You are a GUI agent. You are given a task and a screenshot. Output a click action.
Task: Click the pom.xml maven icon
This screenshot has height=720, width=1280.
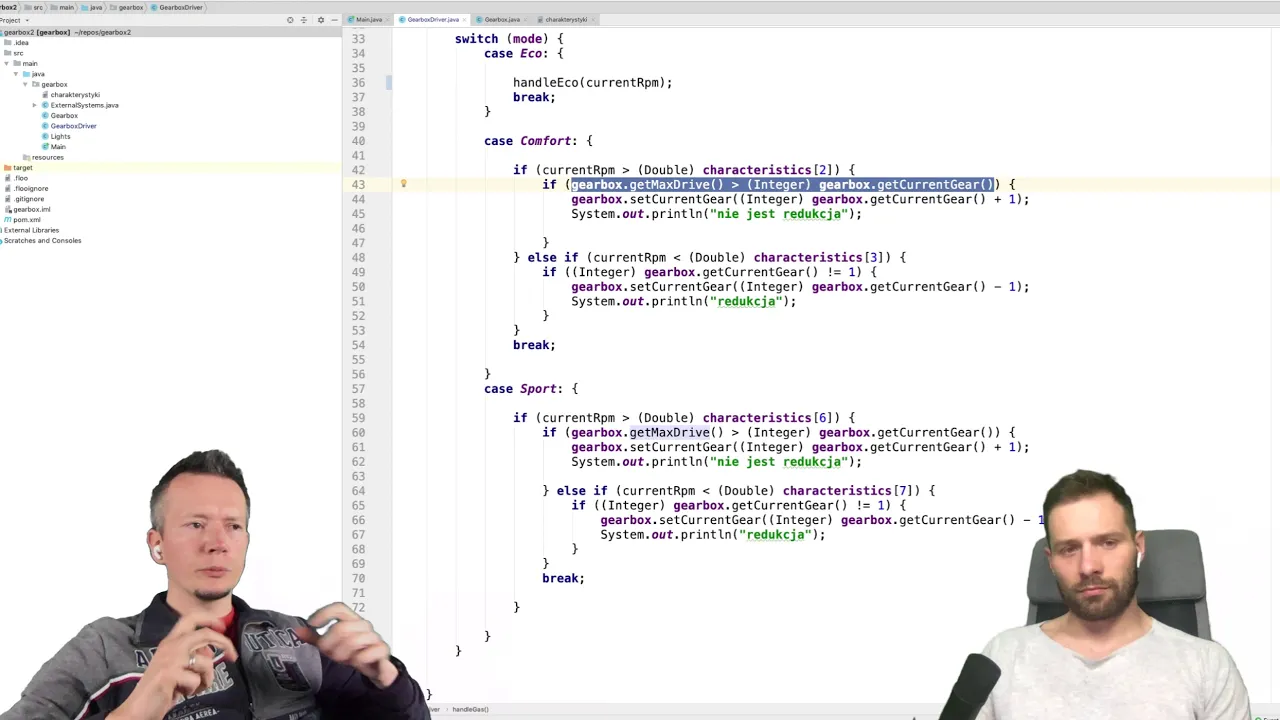(8, 220)
